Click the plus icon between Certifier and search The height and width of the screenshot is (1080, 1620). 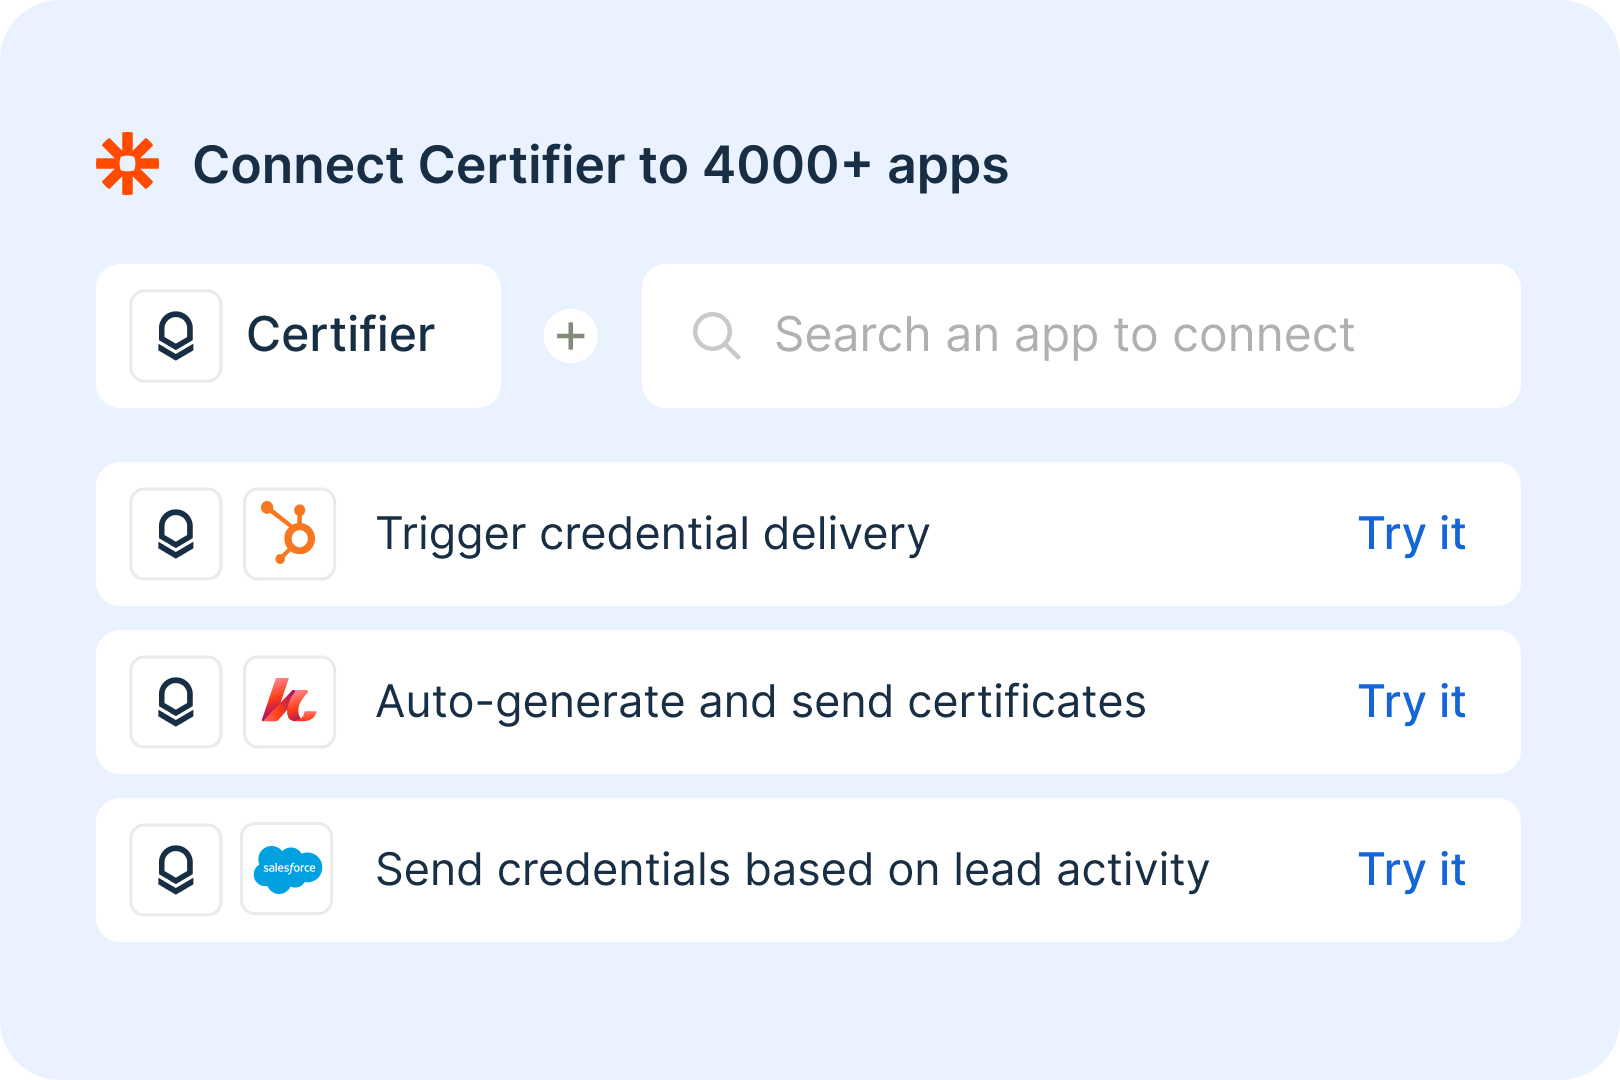click(571, 336)
